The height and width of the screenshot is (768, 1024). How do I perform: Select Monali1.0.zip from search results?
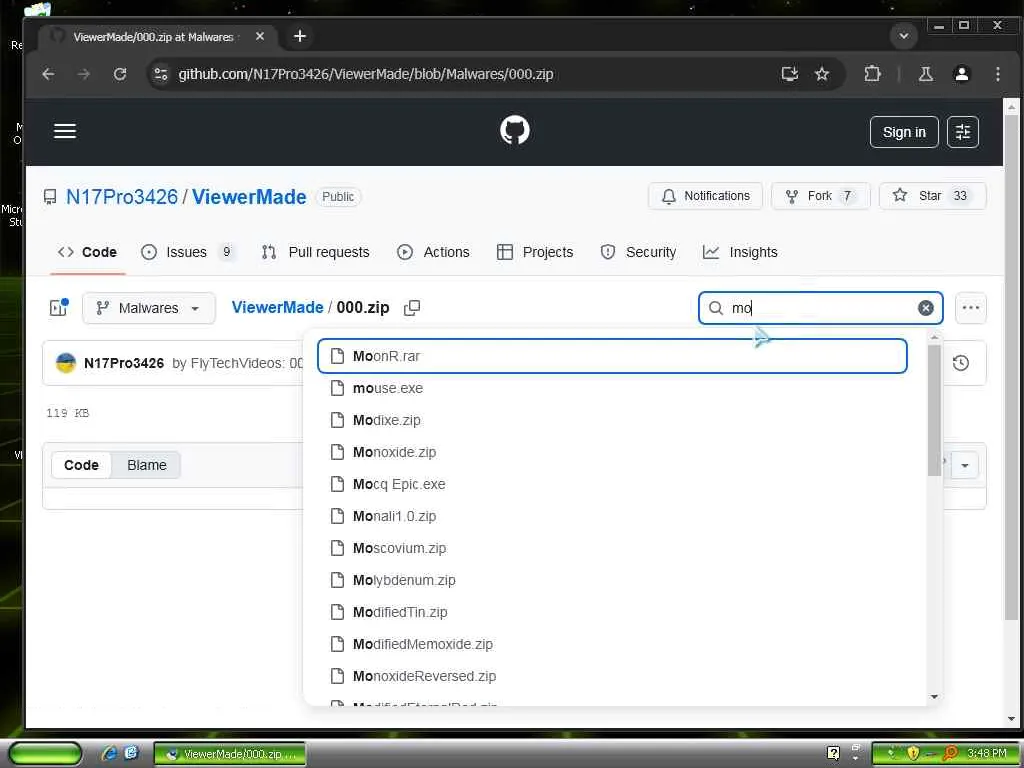pyautogui.click(x=612, y=516)
